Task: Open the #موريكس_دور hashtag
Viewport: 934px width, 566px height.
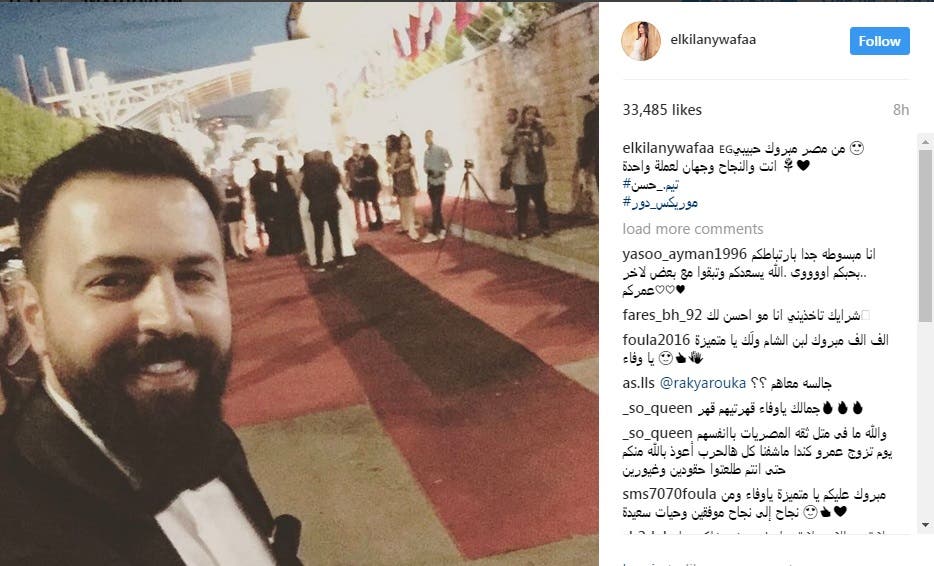Action: pyautogui.click(x=660, y=203)
